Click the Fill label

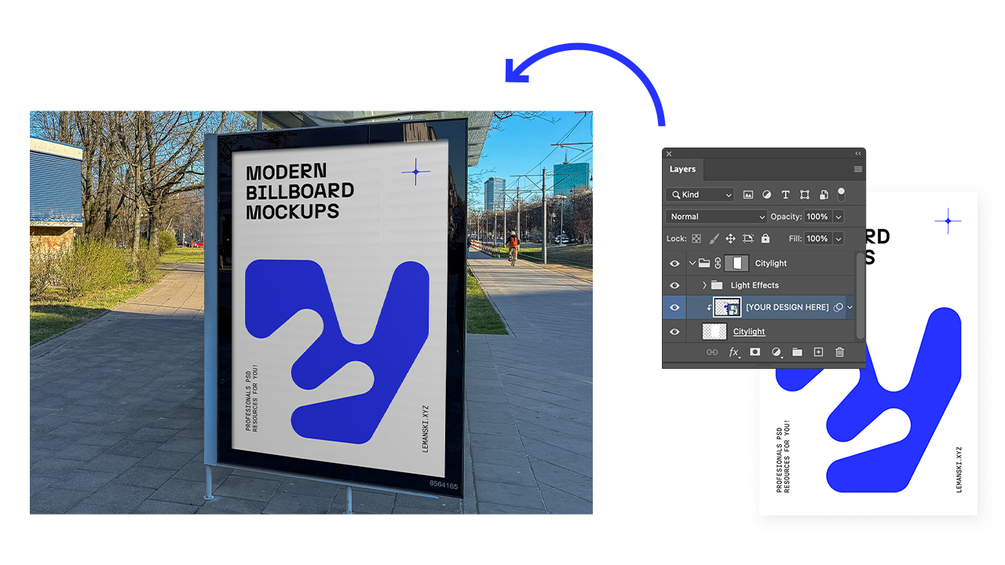pyautogui.click(x=795, y=238)
